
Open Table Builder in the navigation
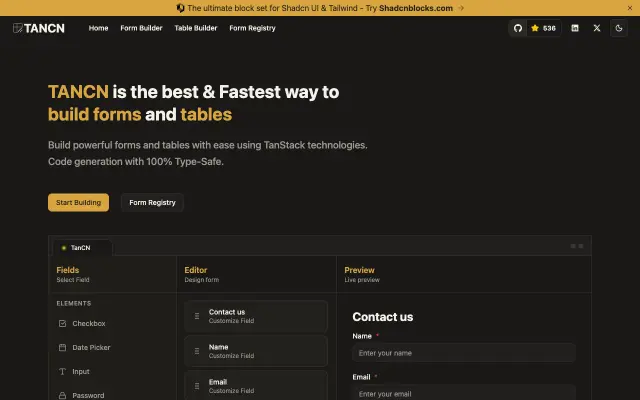tap(196, 28)
